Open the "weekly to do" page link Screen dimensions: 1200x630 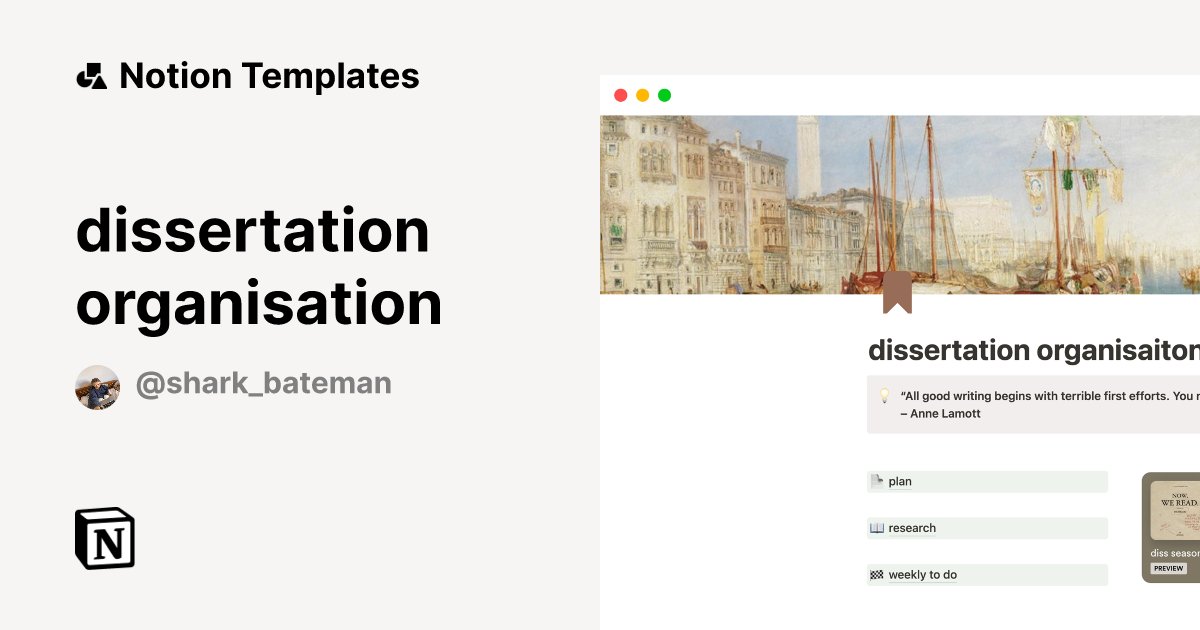click(x=922, y=574)
